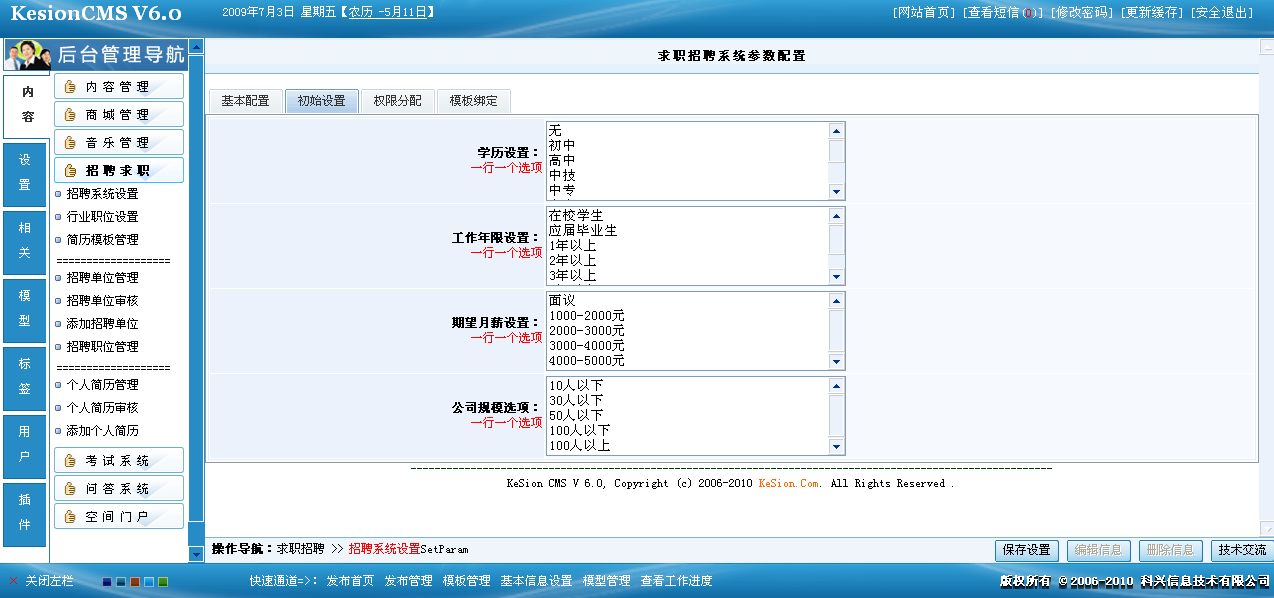Screen dimensions: 1274x598
Task: Open the 内容管理 content management section icon
Action: tap(70, 86)
